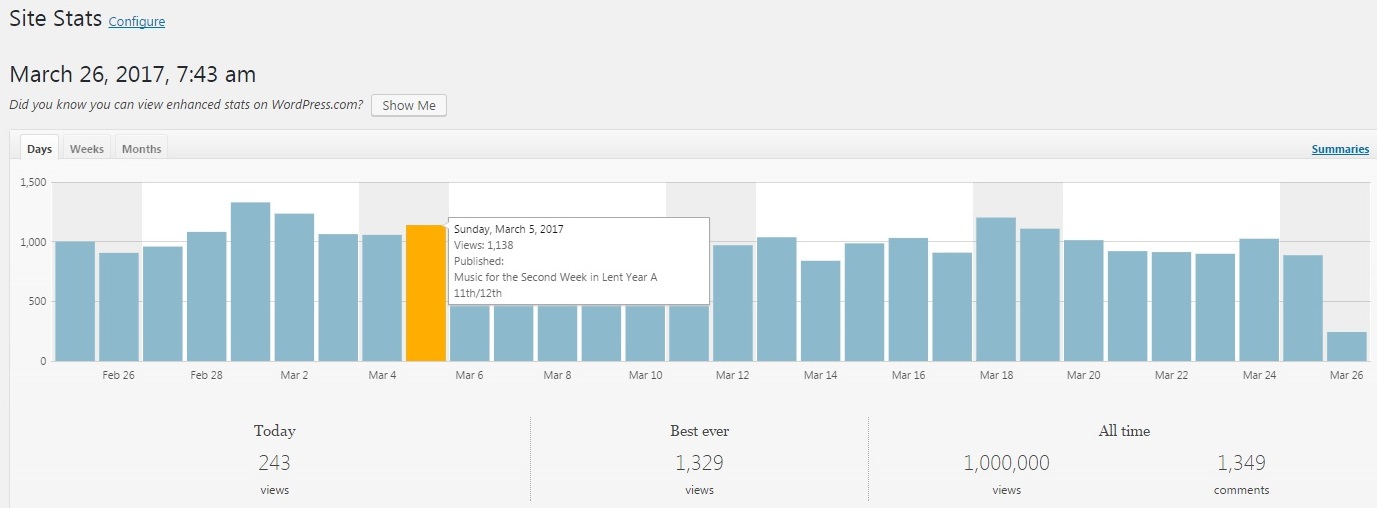Select the Mar 18 bar
This screenshot has height=508, width=1377.
(x=996, y=290)
